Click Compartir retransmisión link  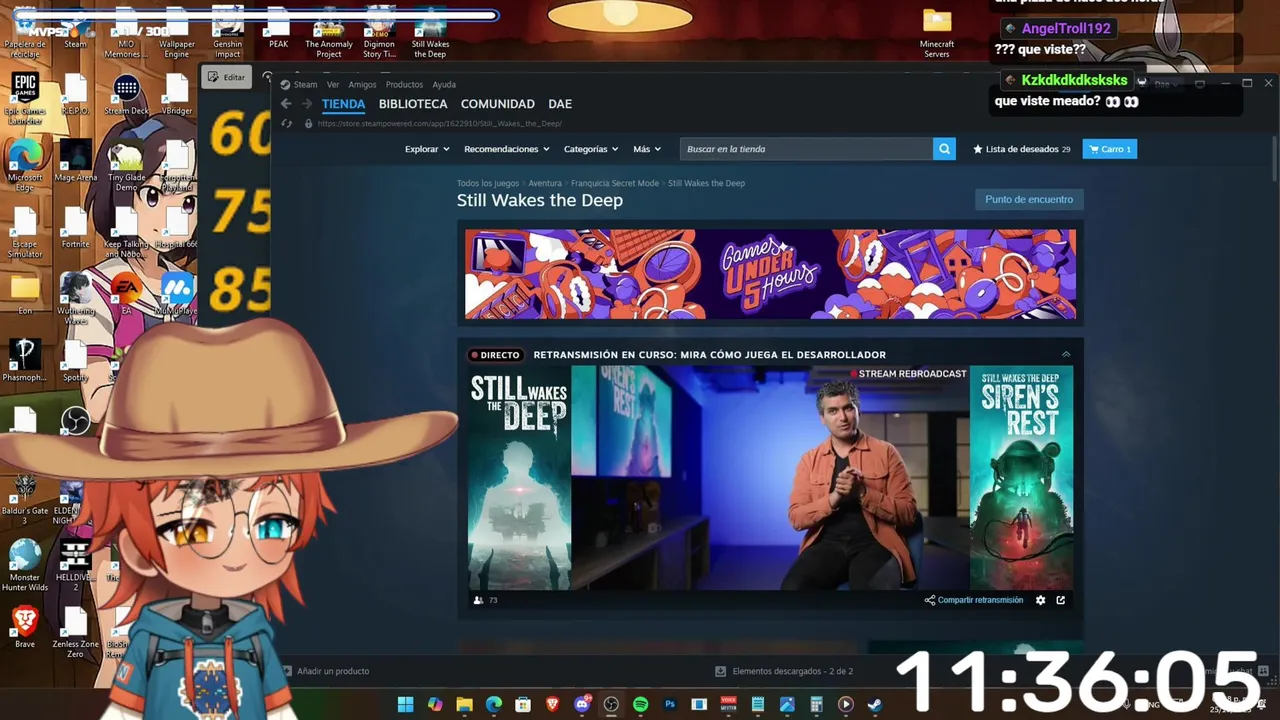click(x=974, y=600)
